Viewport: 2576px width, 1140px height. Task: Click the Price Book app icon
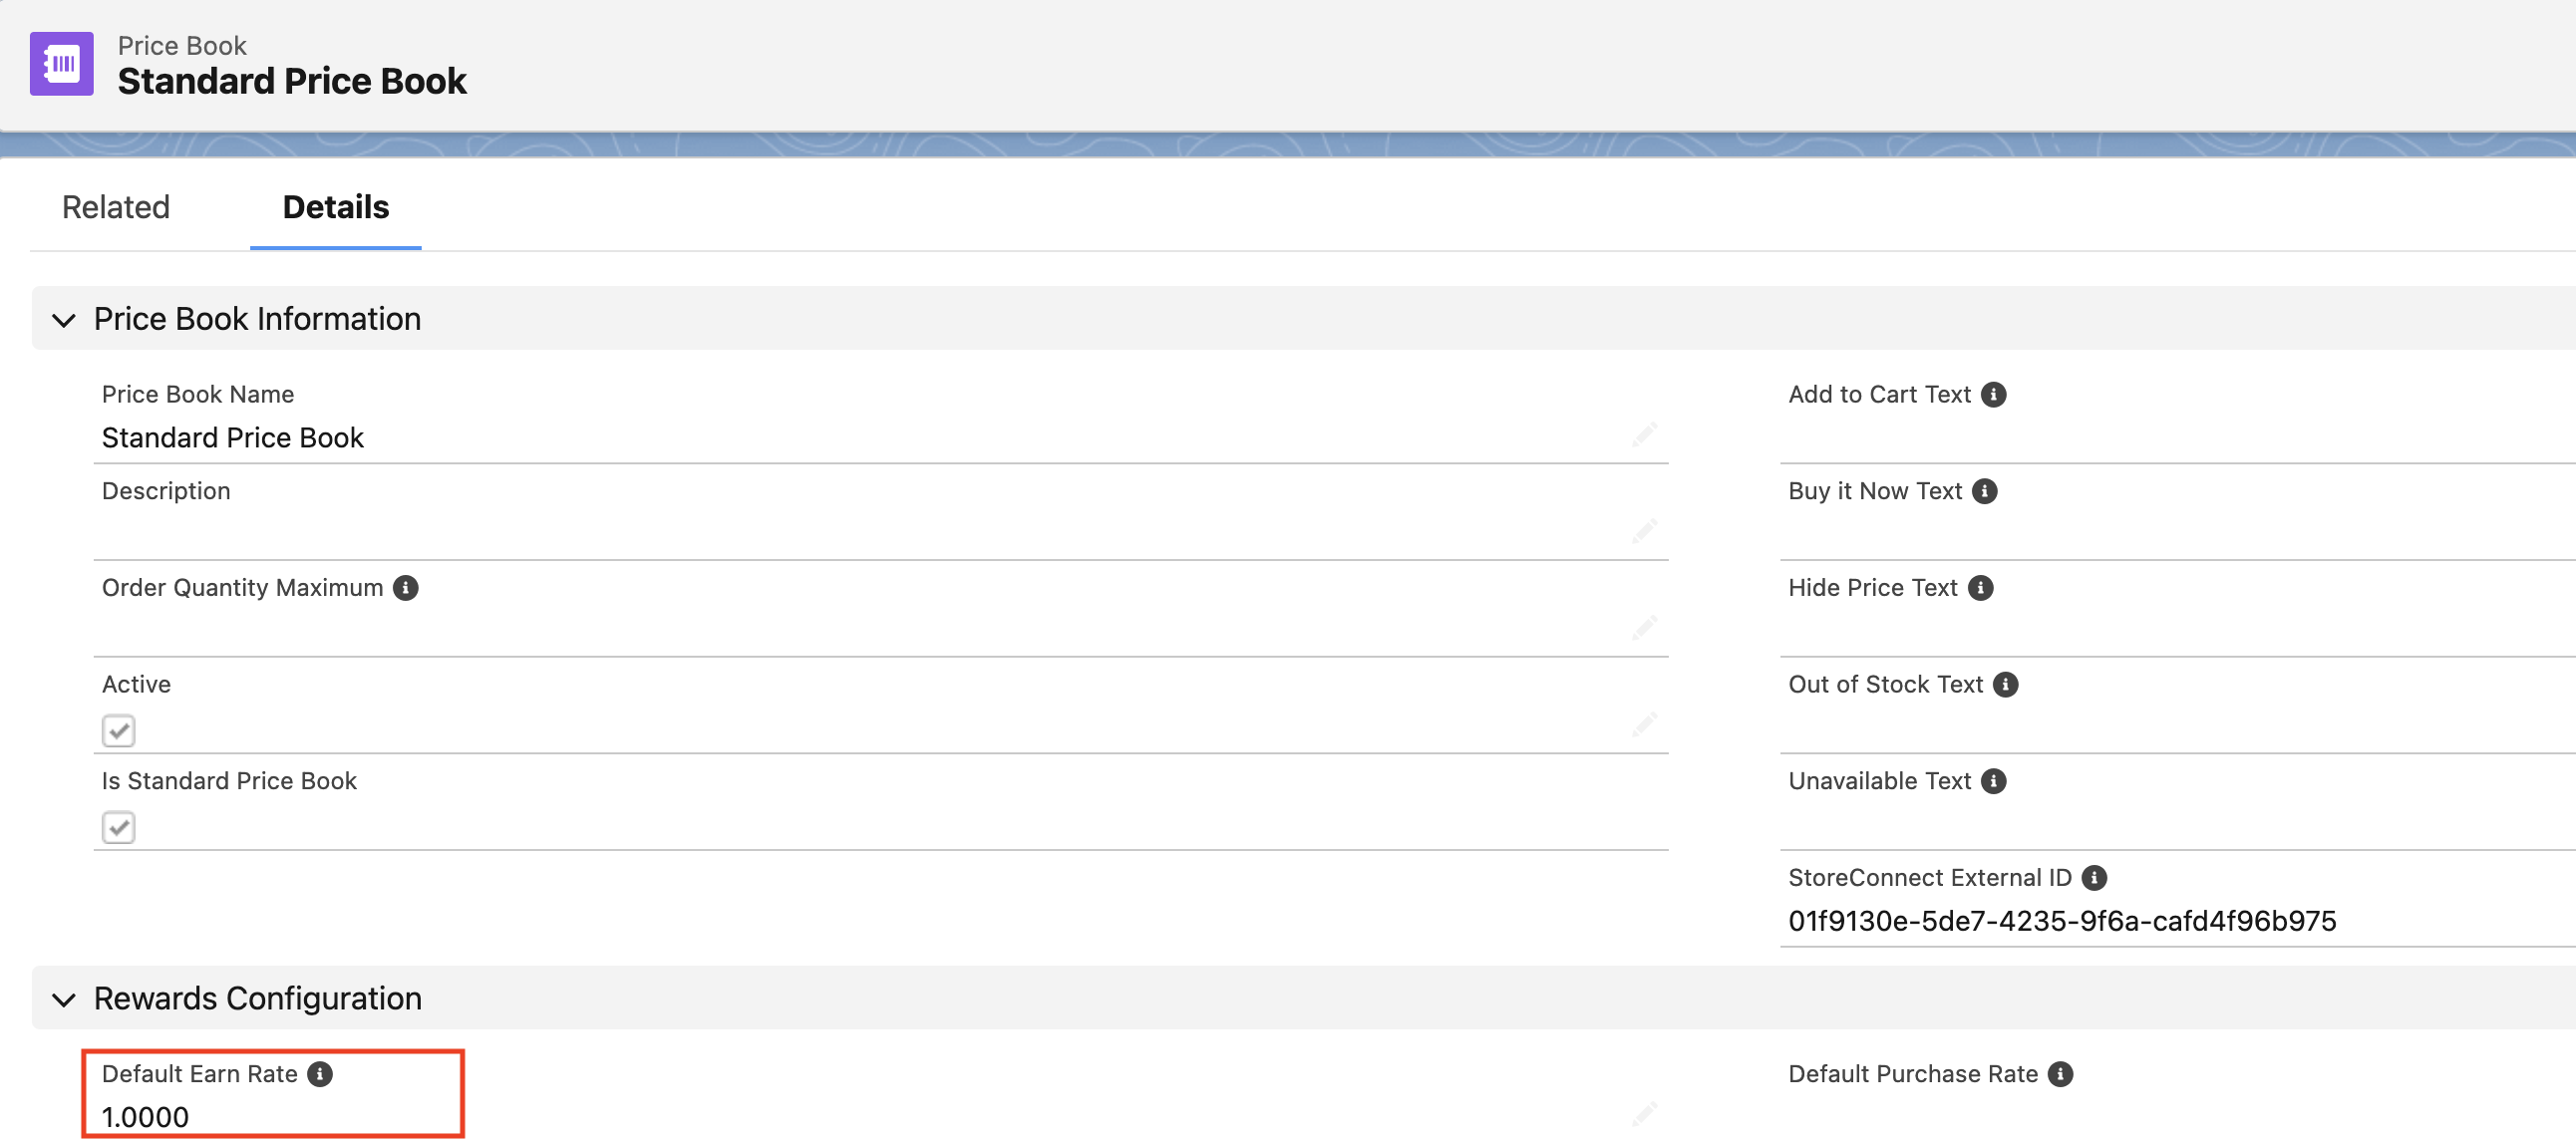point(63,64)
